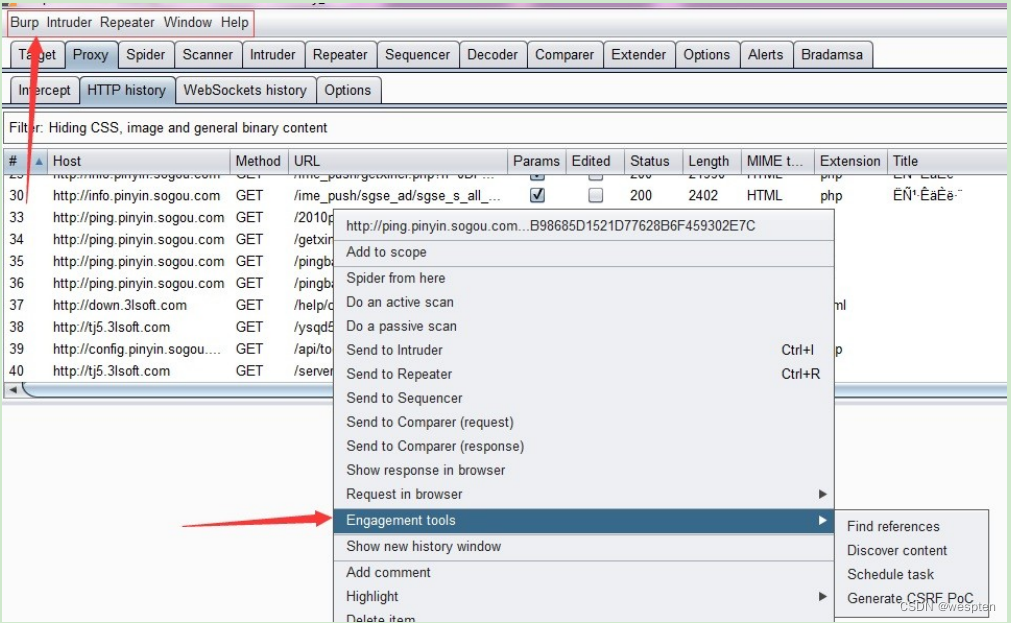The width and height of the screenshot is (1011, 623).
Task: Open the Intruder menu in menu bar
Action: pos(69,23)
